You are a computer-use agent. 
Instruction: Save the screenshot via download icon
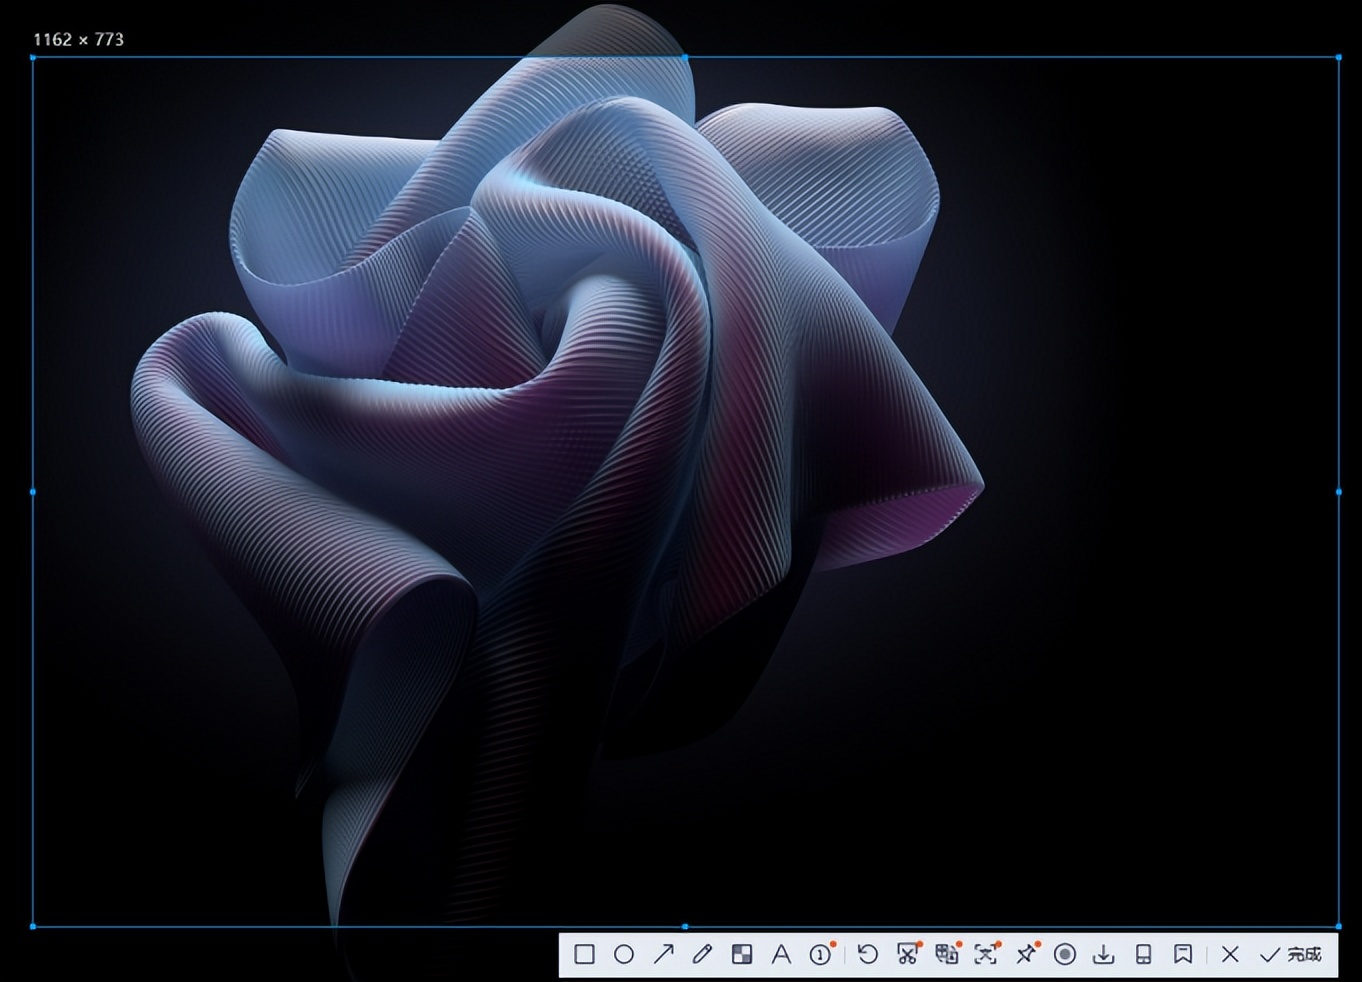(1103, 955)
